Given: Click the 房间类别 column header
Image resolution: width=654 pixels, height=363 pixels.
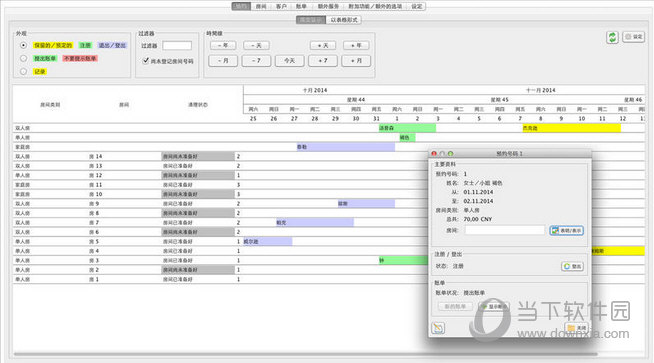Looking at the screenshot, I should 50,105.
